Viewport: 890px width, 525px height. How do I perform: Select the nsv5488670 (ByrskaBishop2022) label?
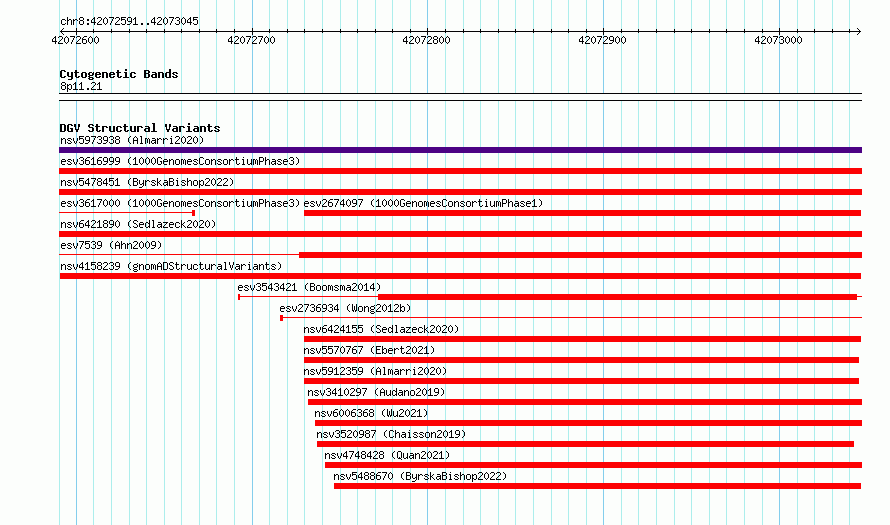pyautogui.click(x=420, y=476)
